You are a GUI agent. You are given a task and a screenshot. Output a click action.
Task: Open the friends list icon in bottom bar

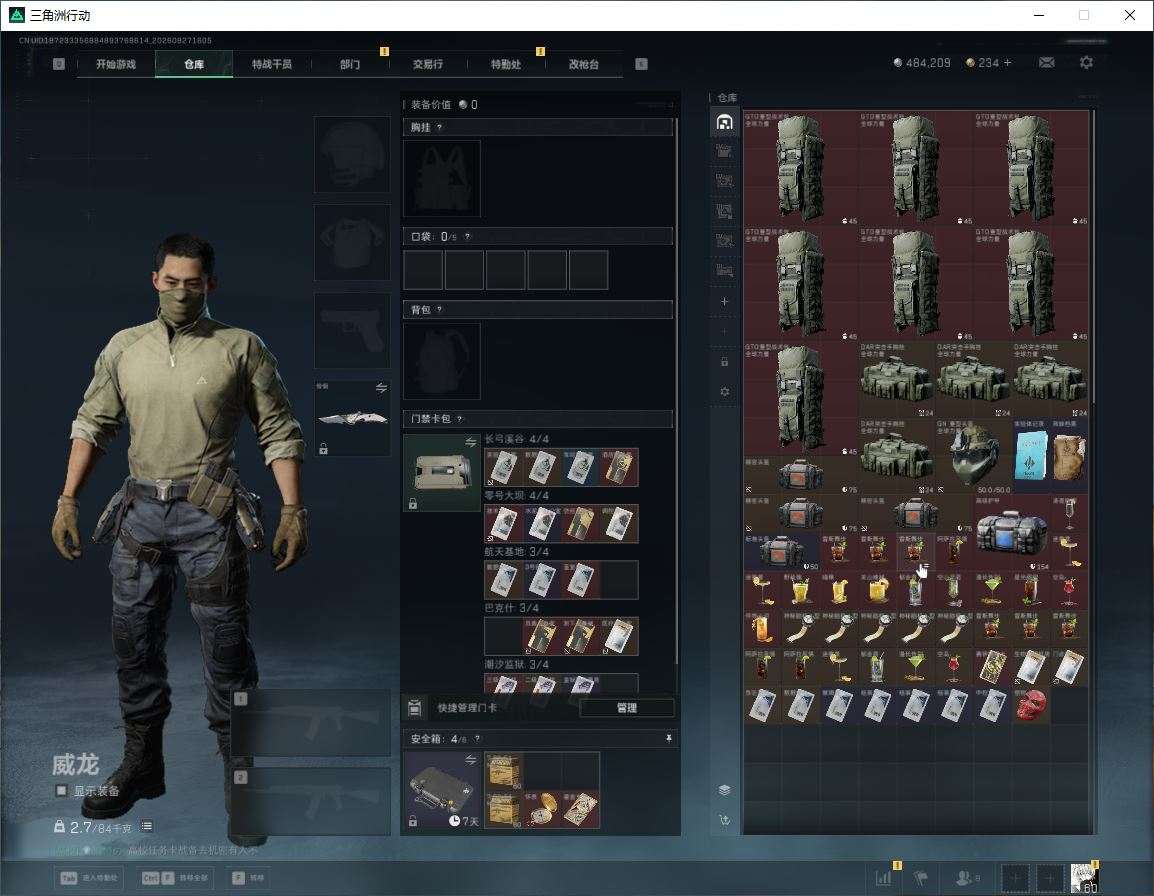(966, 878)
